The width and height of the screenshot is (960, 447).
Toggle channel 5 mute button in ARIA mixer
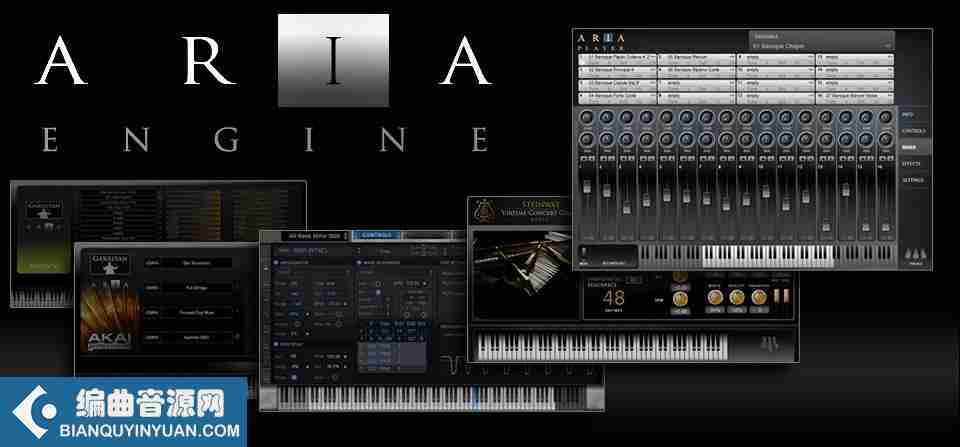click(663, 158)
